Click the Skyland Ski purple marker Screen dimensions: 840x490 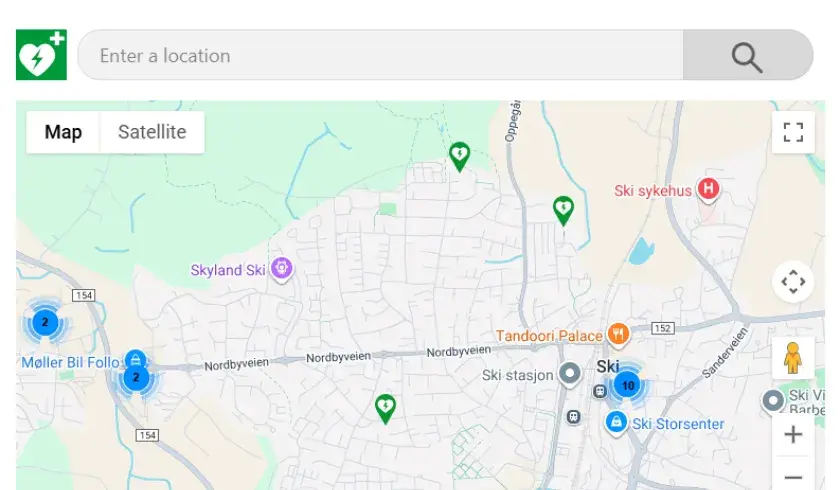[283, 269]
